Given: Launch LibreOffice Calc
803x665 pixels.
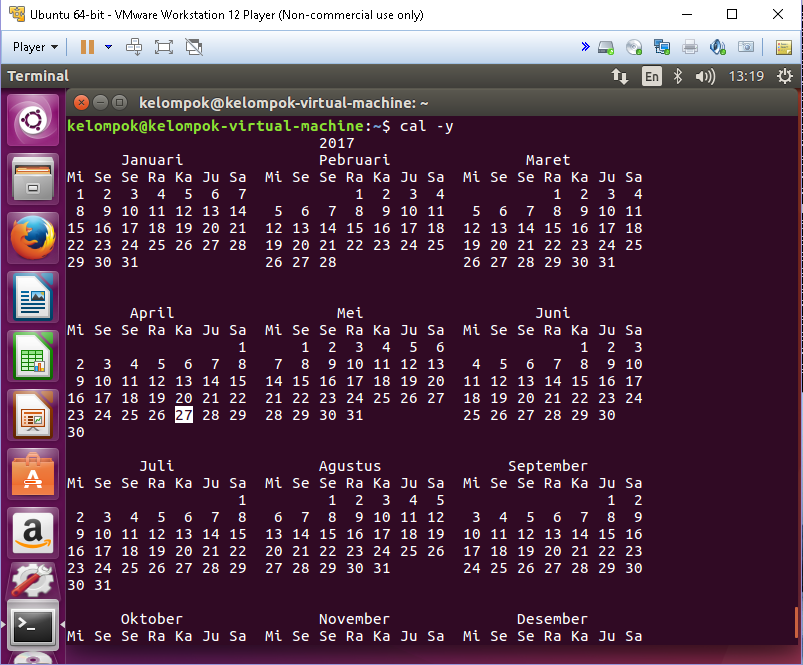Looking at the screenshot, I should [x=33, y=356].
